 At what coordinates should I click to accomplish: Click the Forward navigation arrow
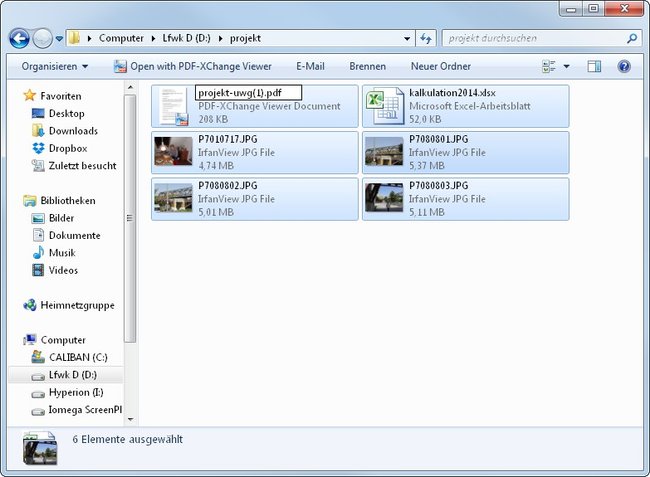pos(42,39)
